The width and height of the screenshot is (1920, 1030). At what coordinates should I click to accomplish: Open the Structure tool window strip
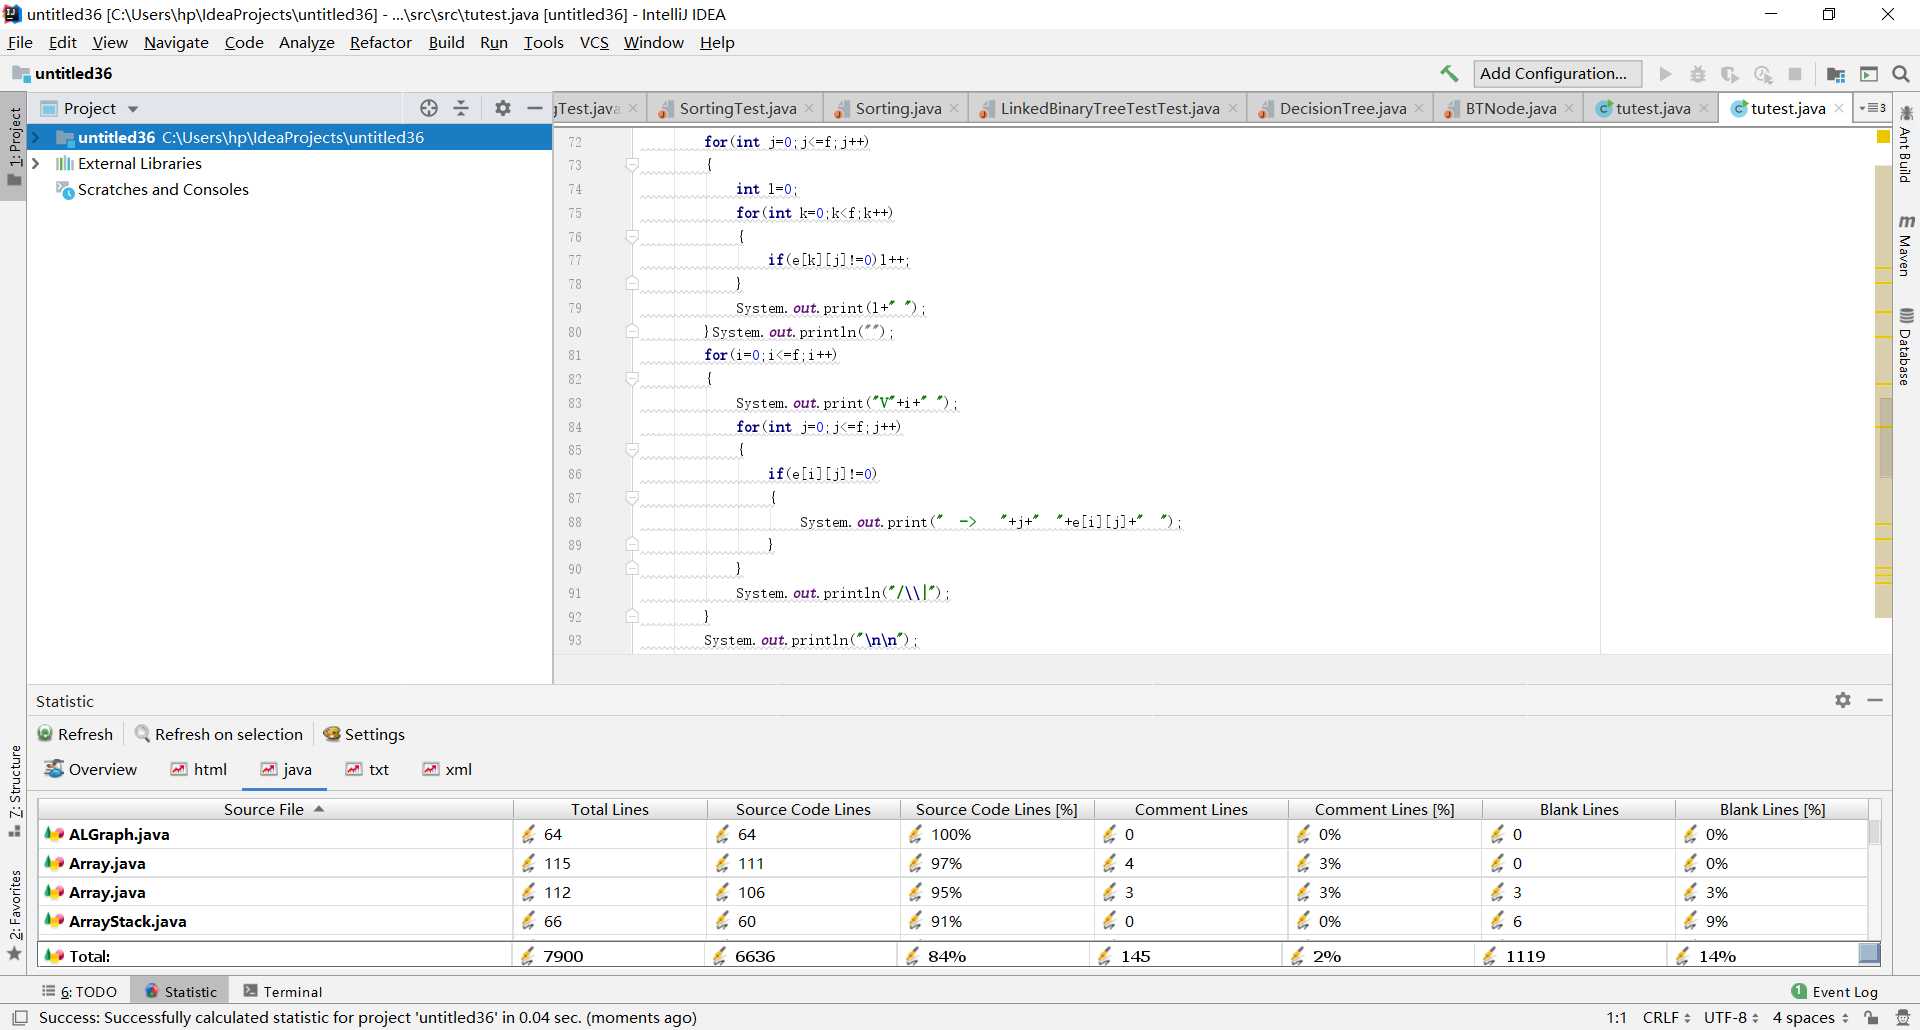click(x=15, y=791)
